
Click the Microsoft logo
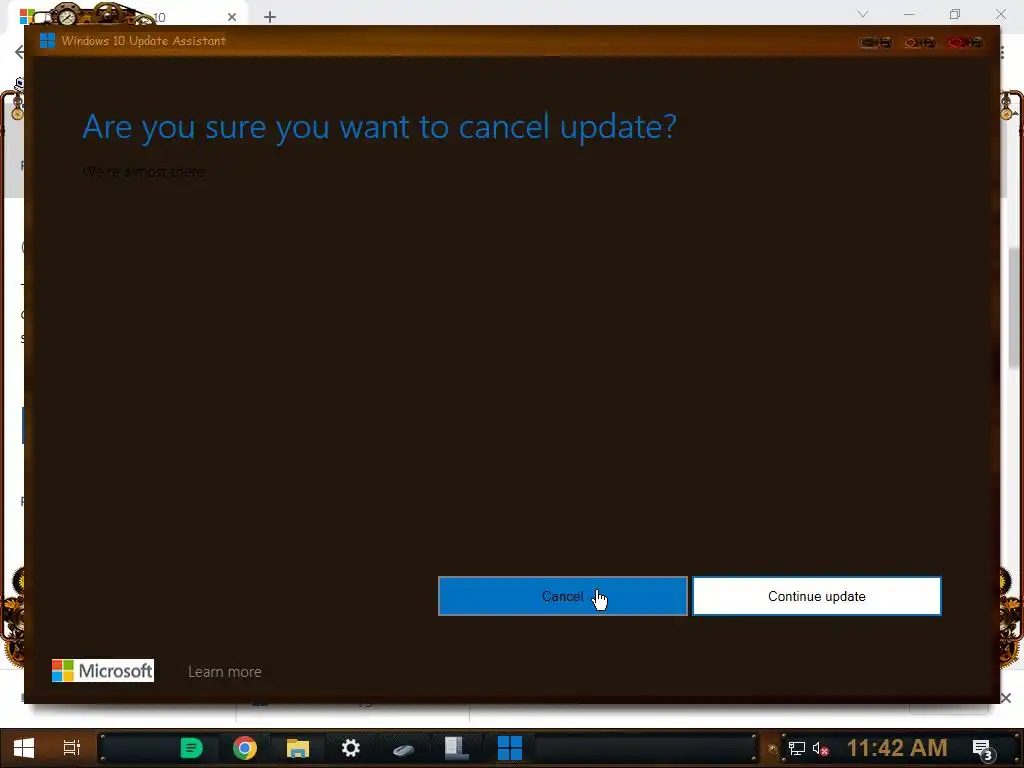[103, 671]
